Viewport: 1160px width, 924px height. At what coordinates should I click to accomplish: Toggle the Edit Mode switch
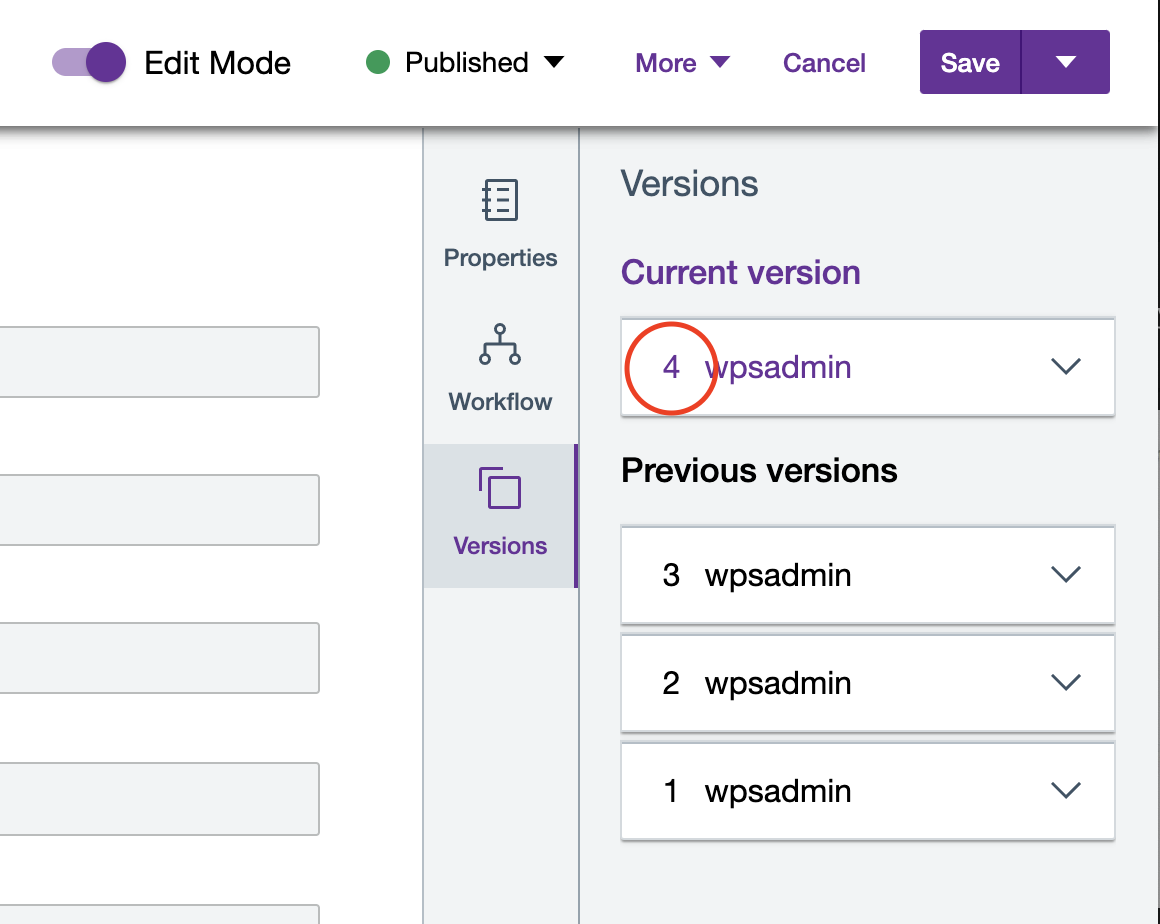[89, 63]
